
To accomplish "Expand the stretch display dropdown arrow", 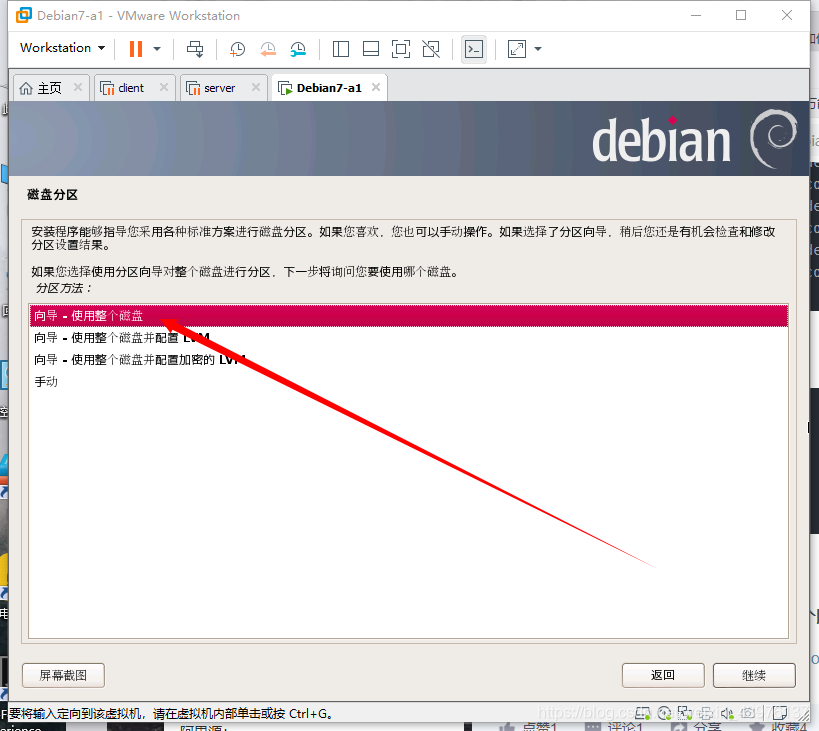I will (x=538, y=49).
